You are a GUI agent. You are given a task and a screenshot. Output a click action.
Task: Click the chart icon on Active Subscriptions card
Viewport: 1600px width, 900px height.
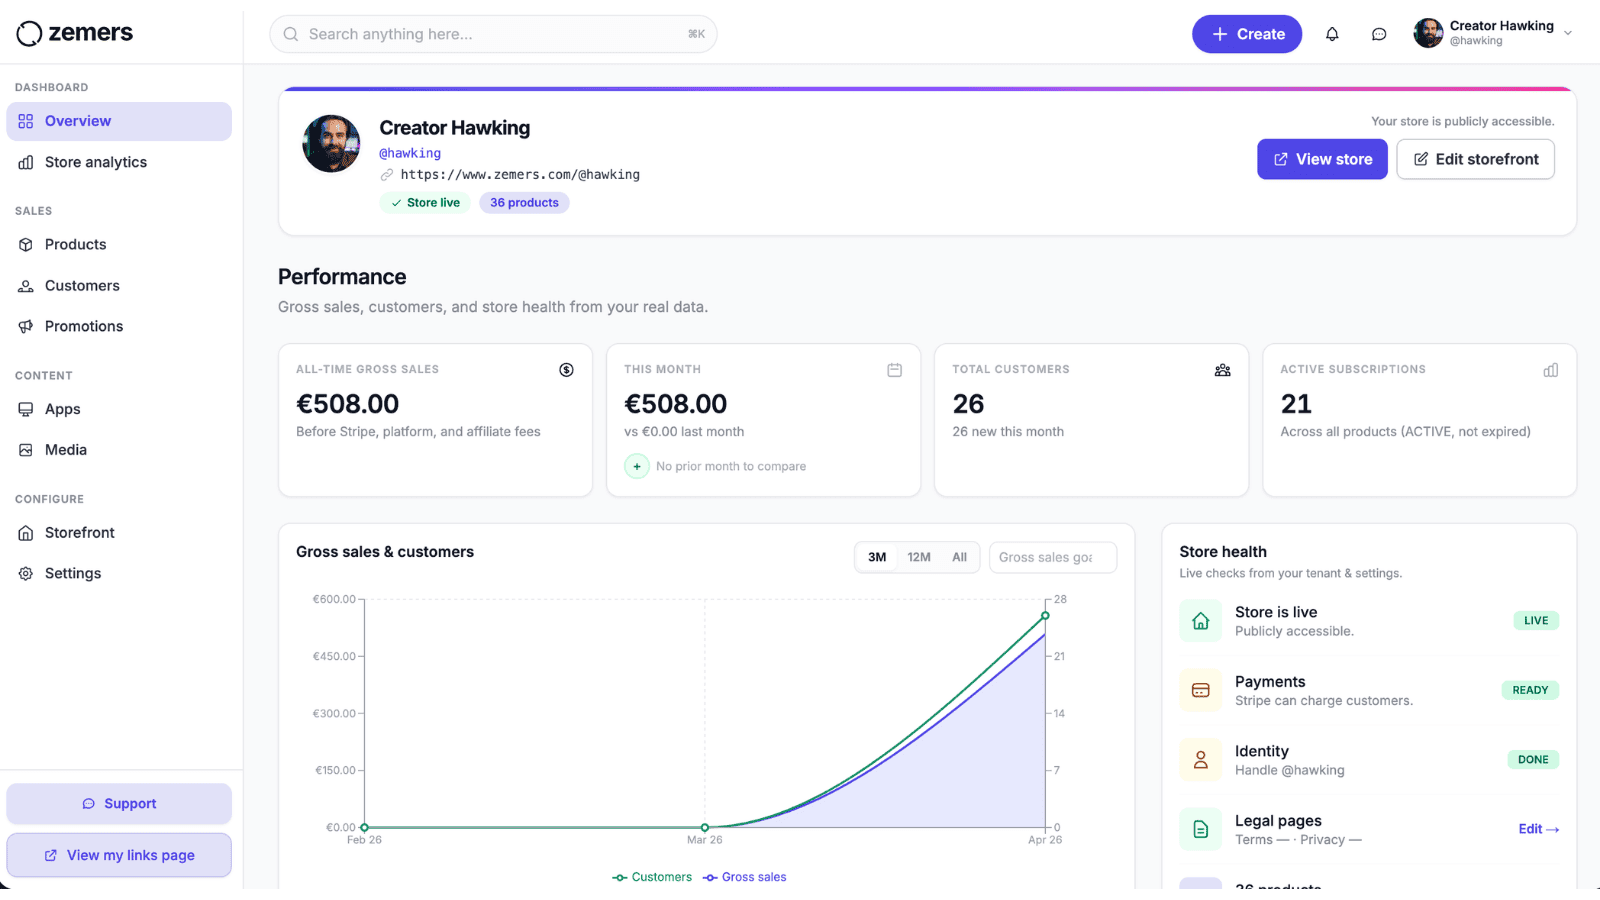(1551, 370)
